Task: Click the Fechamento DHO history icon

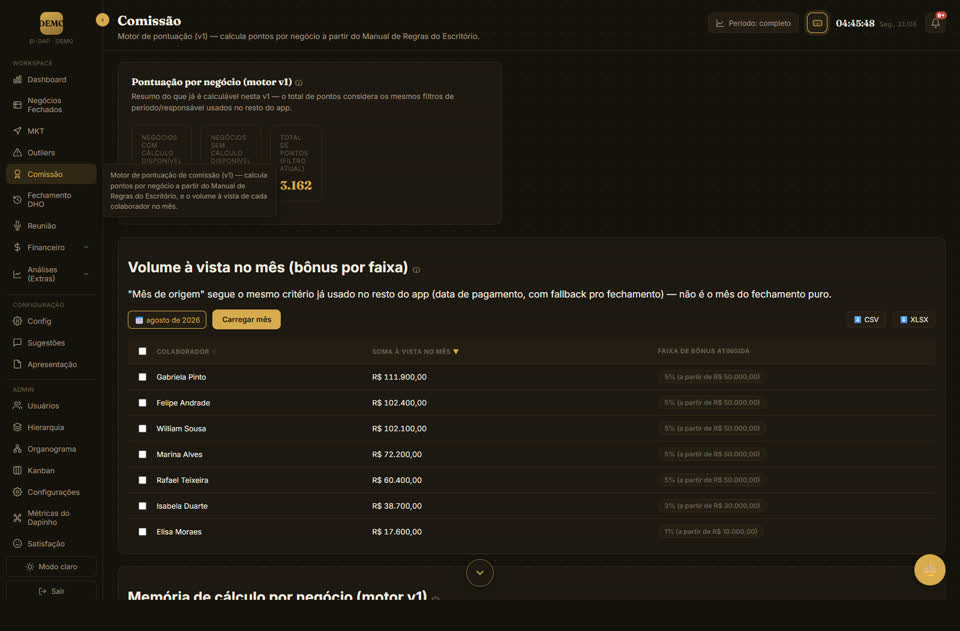Action: point(17,200)
